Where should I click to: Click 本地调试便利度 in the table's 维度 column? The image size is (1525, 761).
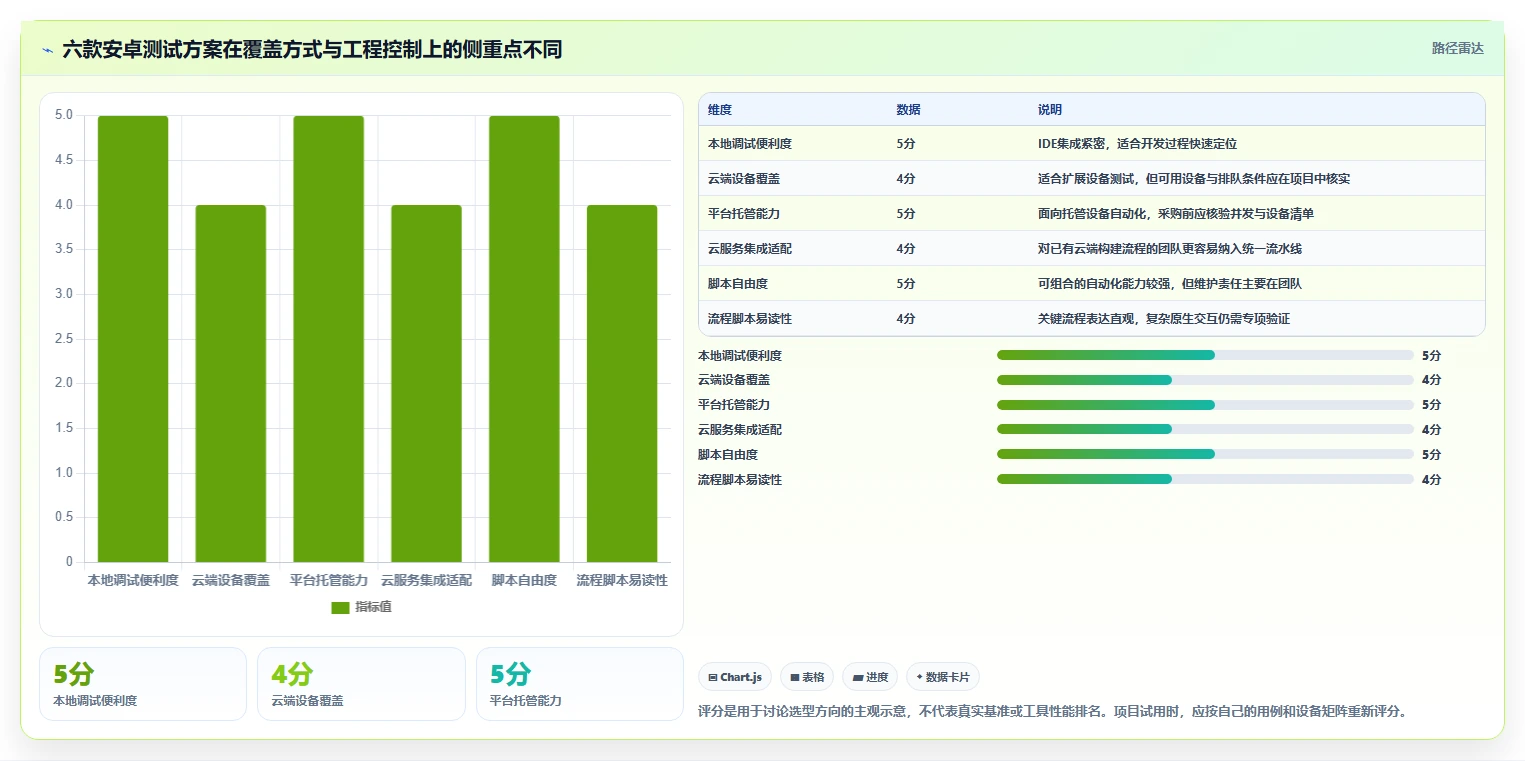click(x=750, y=144)
